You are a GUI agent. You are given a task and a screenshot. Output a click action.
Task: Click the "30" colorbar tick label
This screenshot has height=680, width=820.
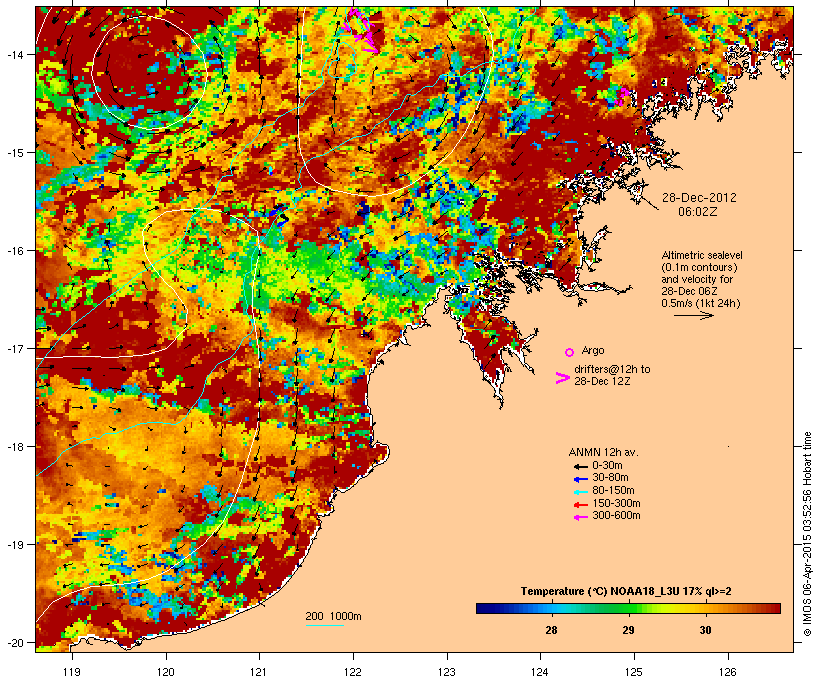tap(705, 630)
